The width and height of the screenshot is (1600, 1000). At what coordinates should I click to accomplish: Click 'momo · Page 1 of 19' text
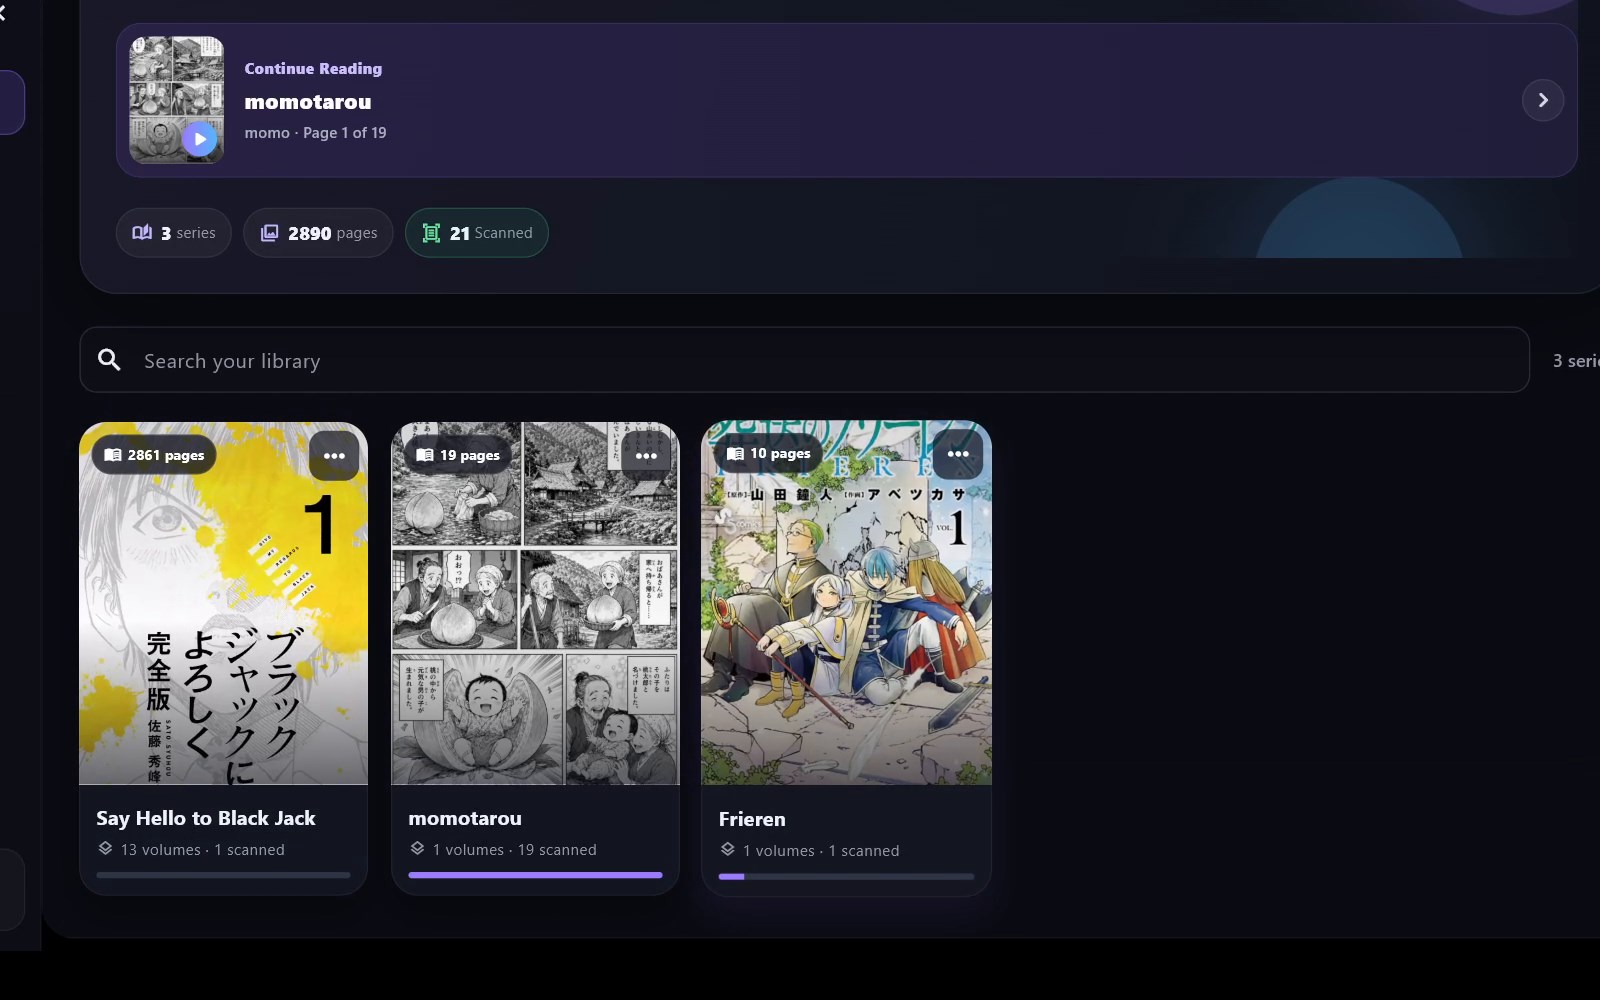click(x=315, y=133)
